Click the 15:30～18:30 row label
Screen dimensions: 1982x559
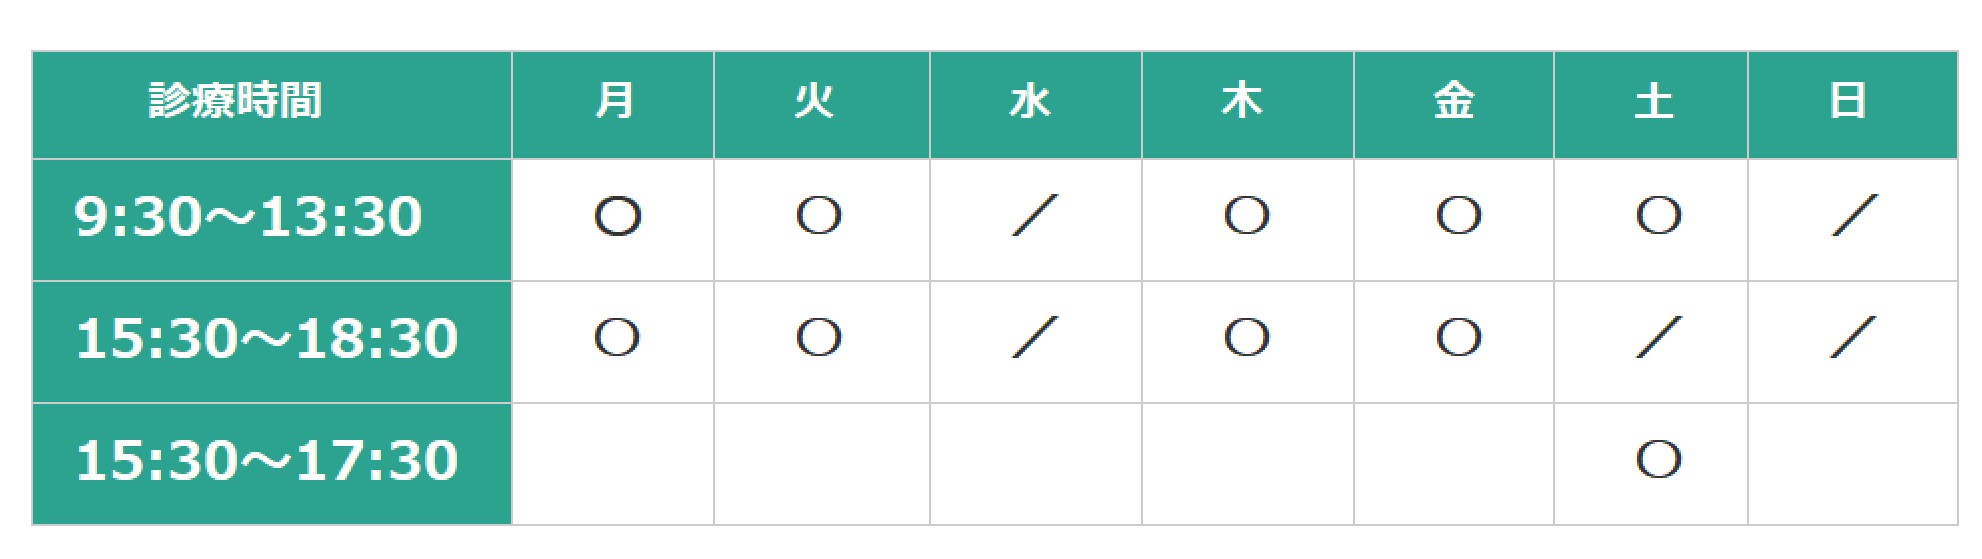point(267,339)
